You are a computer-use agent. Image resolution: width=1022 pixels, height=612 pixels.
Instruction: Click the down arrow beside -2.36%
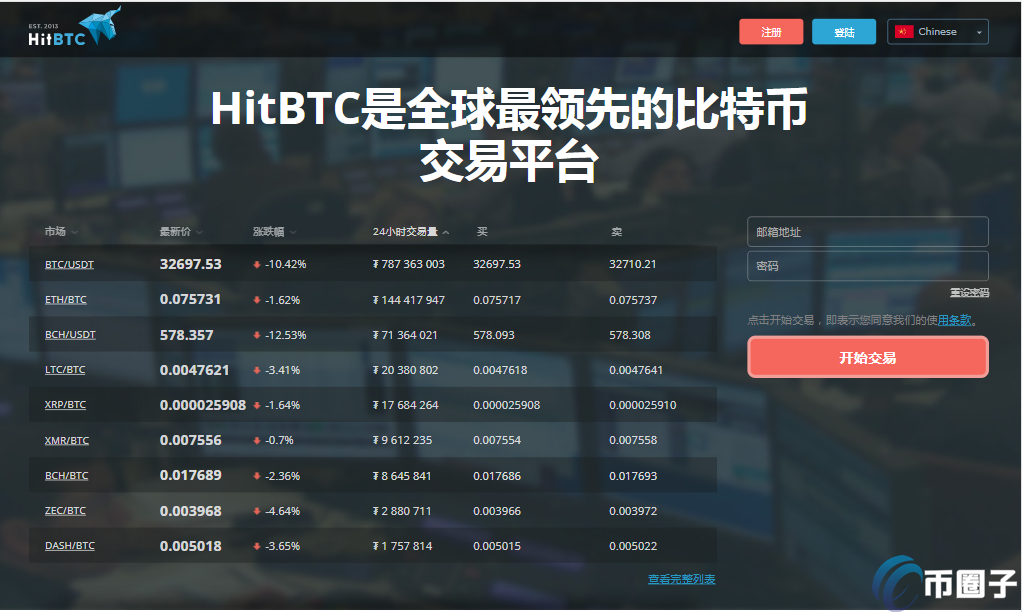pos(257,476)
